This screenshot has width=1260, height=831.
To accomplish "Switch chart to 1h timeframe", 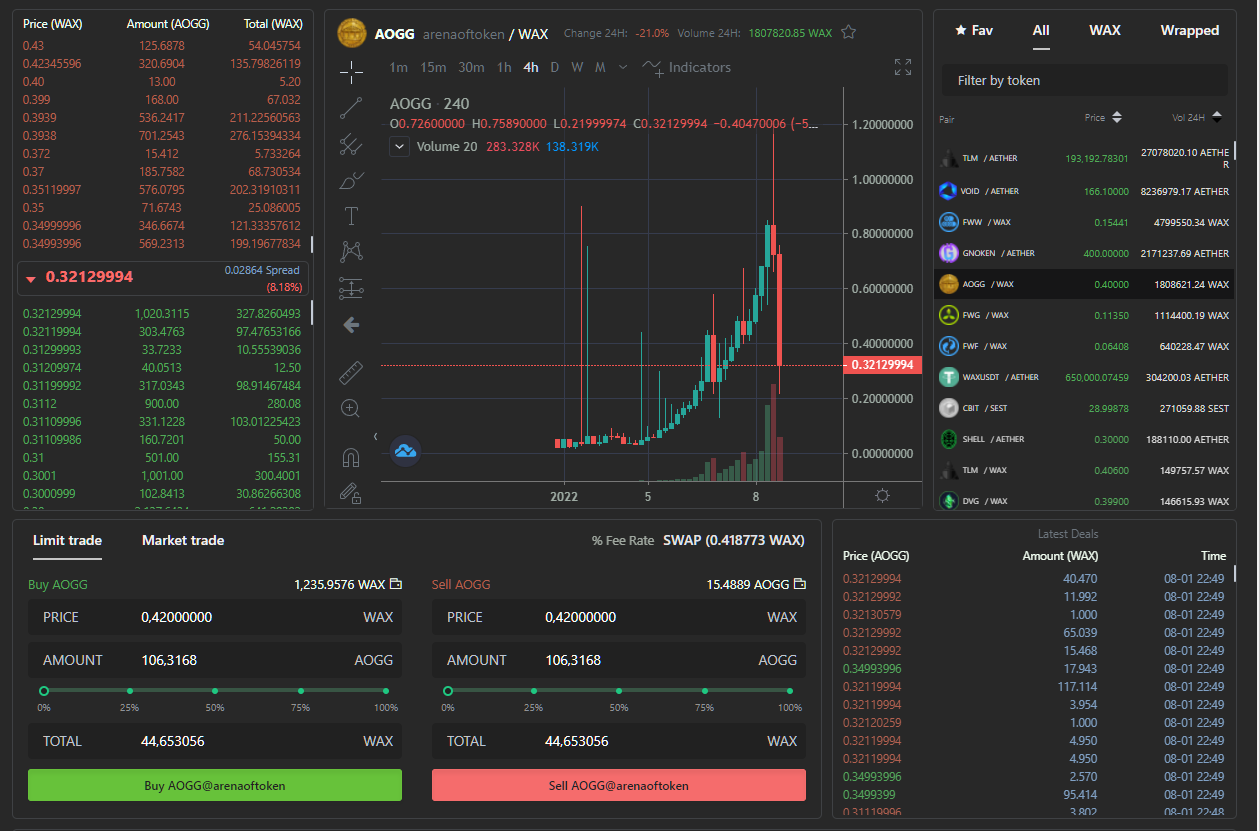I will (x=504, y=67).
